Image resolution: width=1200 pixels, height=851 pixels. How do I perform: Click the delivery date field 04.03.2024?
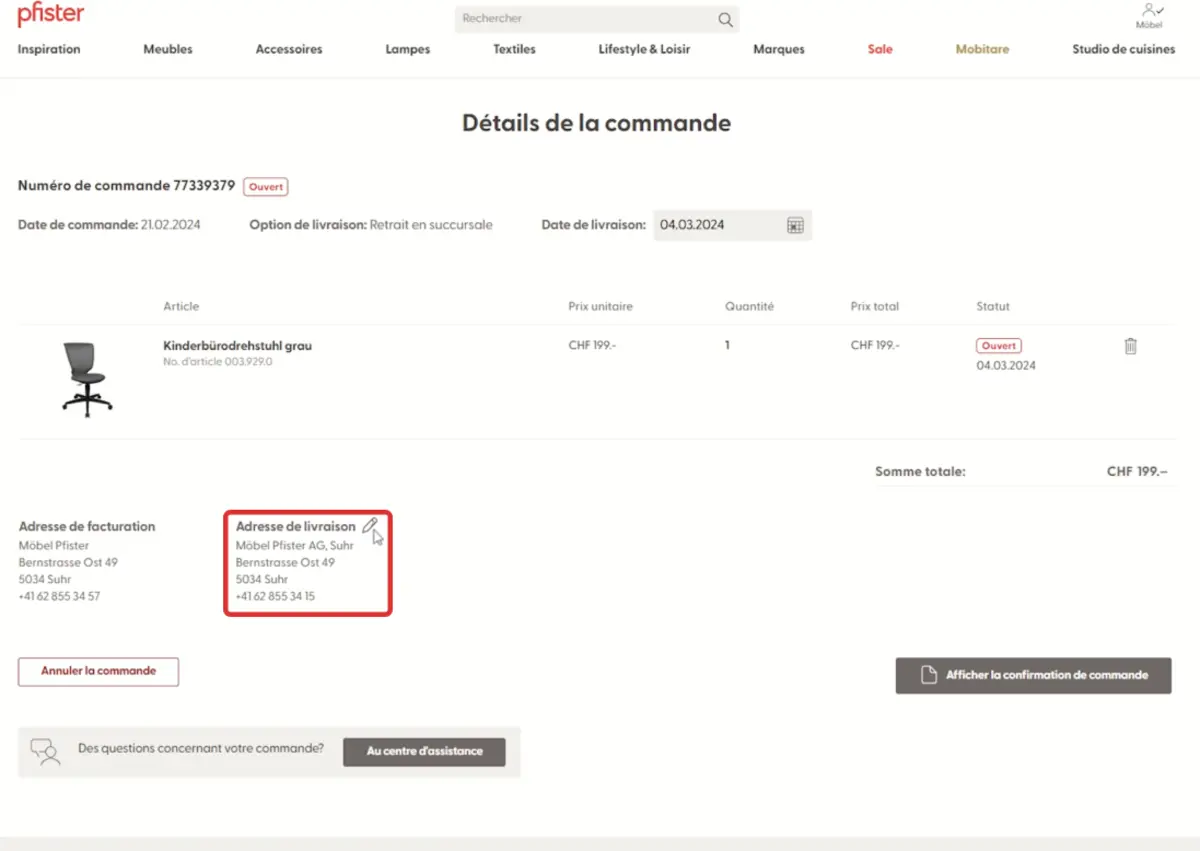(x=715, y=225)
